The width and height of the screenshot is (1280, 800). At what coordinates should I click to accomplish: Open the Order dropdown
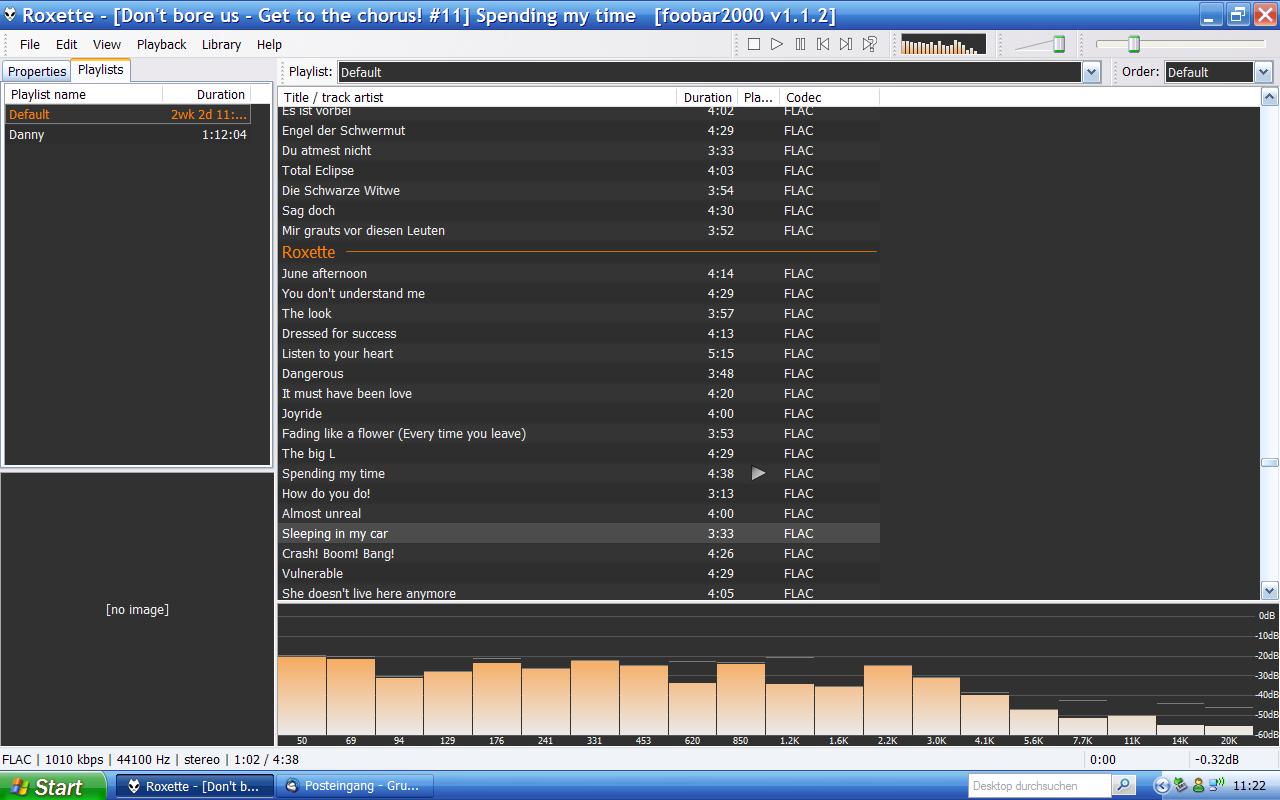(1218, 72)
